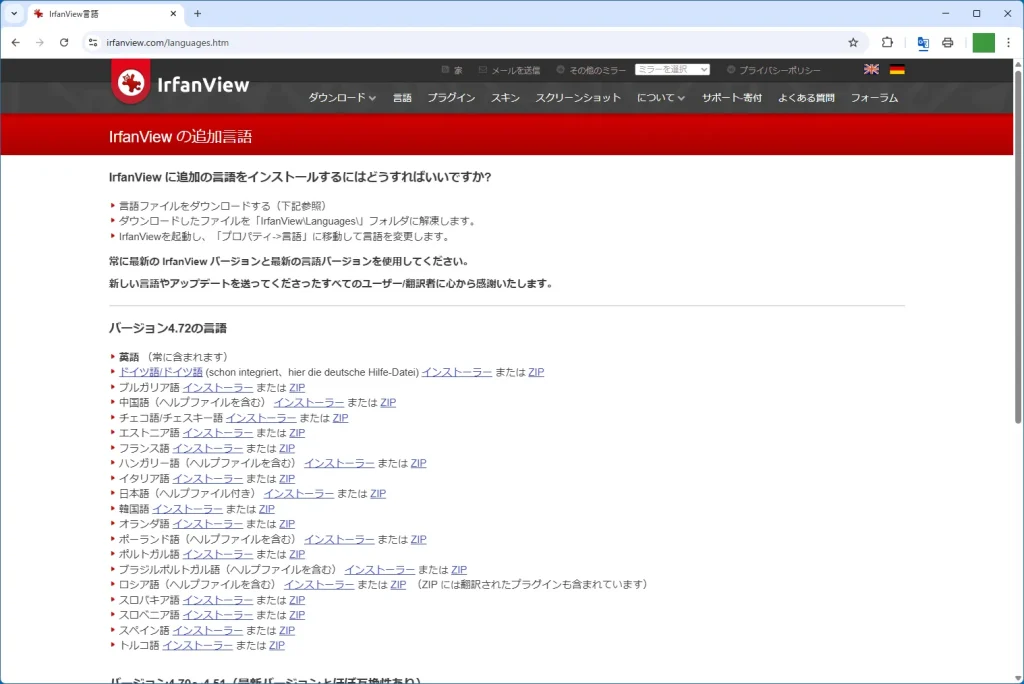Click the Google Translate icon in toolbar

point(923,42)
